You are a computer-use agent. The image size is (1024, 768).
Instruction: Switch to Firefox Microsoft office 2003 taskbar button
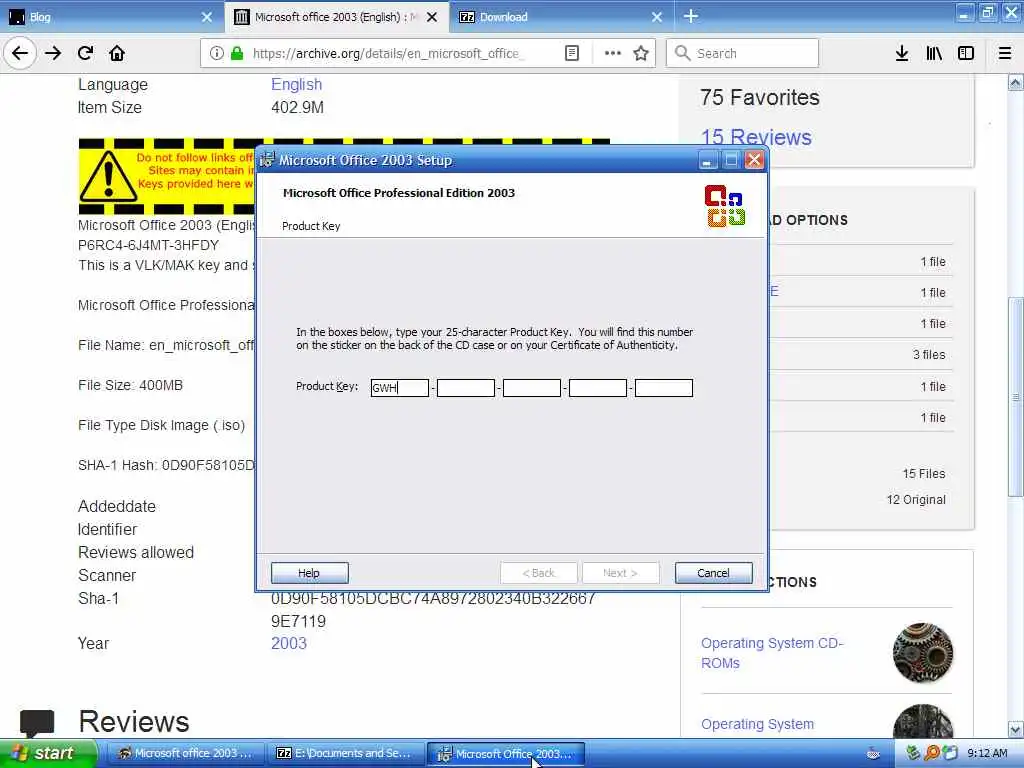click(185, 753)
